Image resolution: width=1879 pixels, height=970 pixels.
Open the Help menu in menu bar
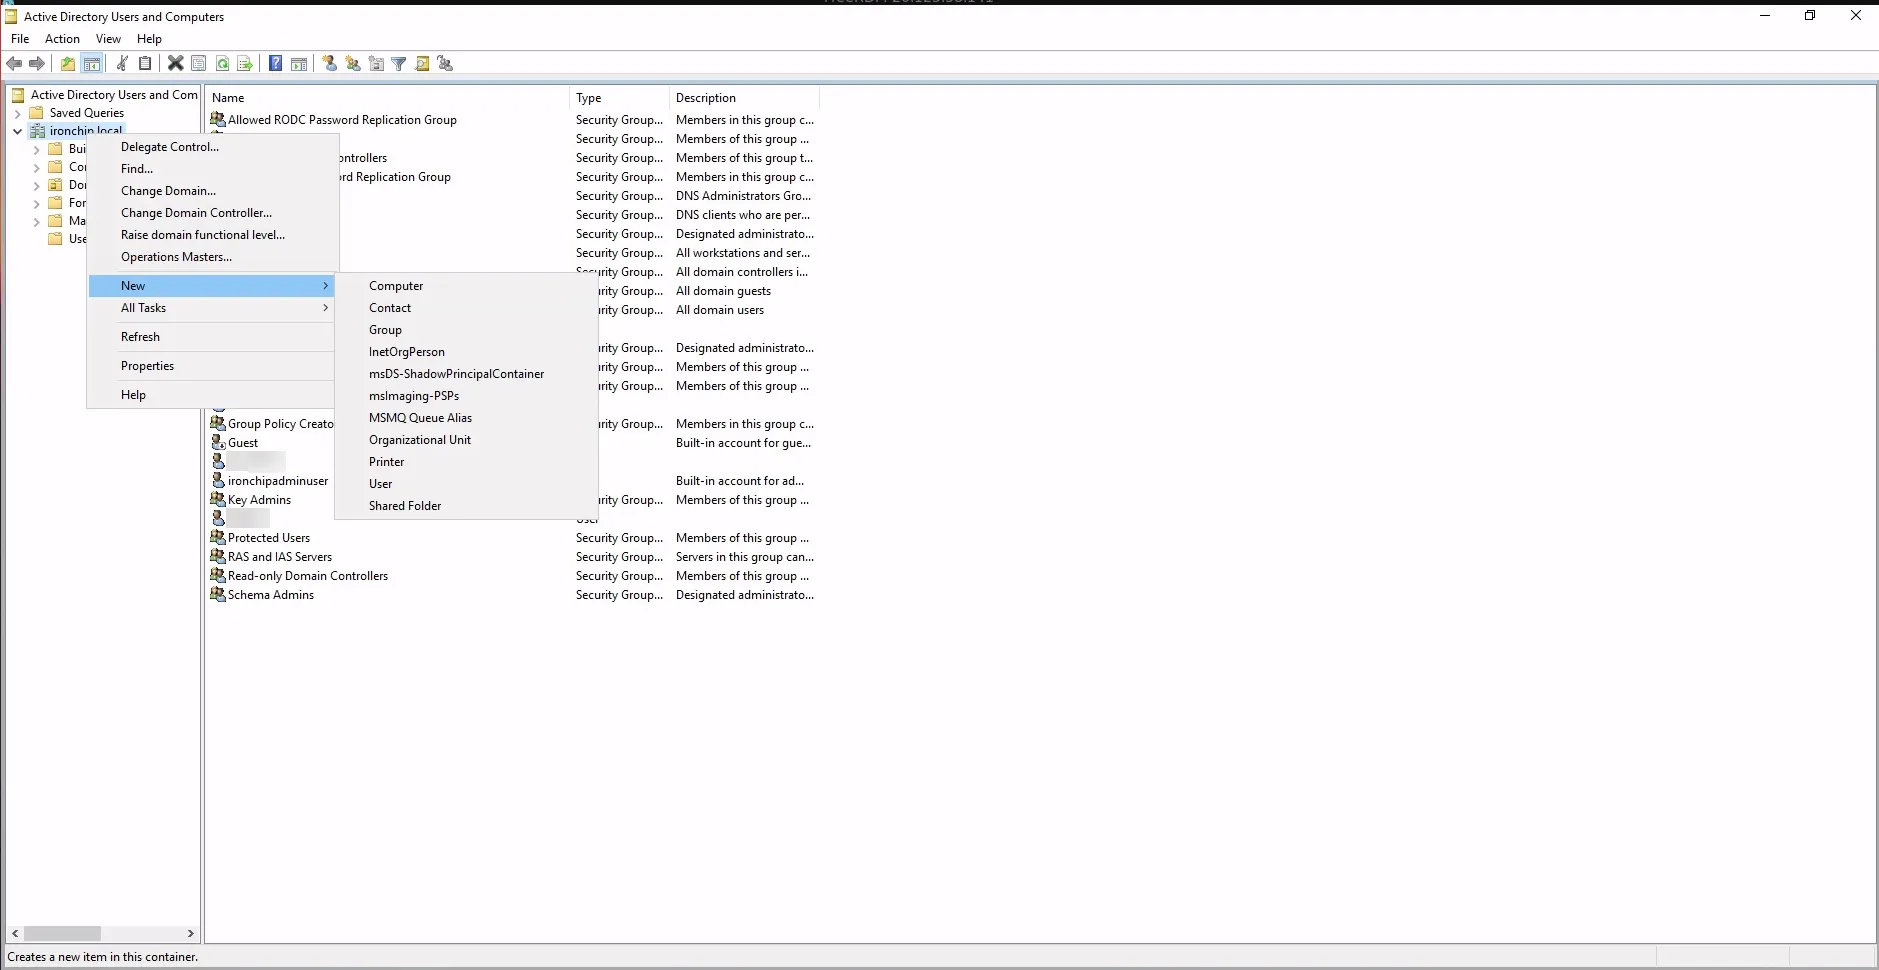pyautogui.click(x=149, y=39)
